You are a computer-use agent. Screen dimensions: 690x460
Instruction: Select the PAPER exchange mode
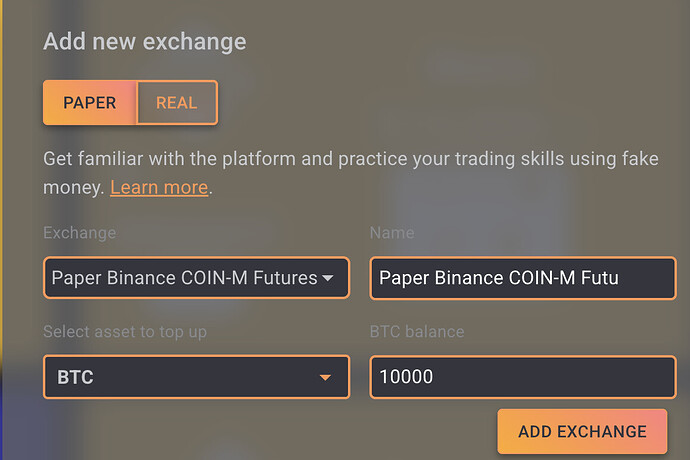tap(89, 103)
